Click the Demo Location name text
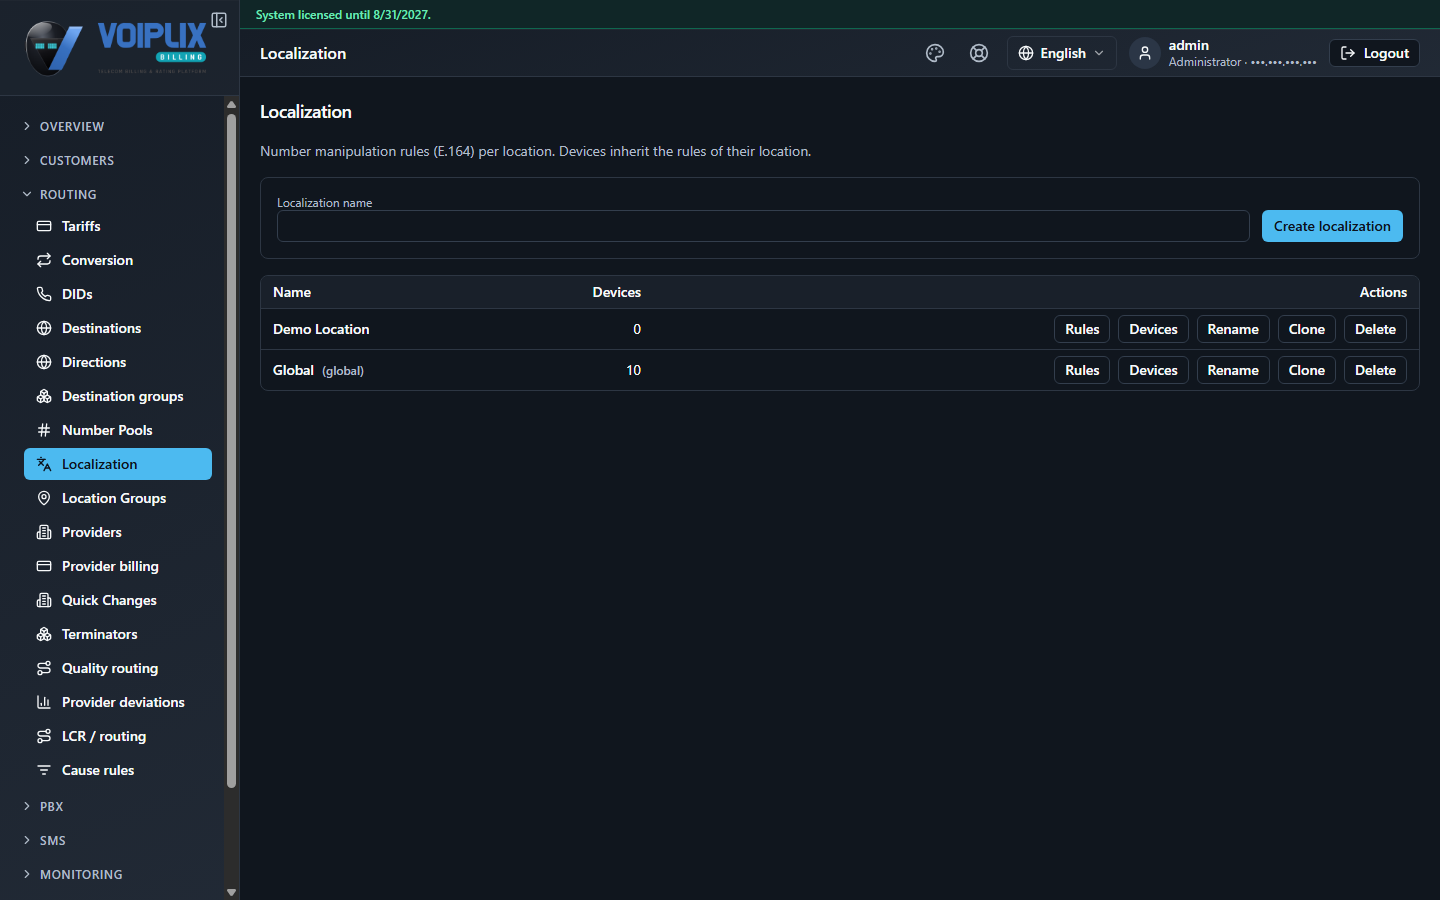 321,329
